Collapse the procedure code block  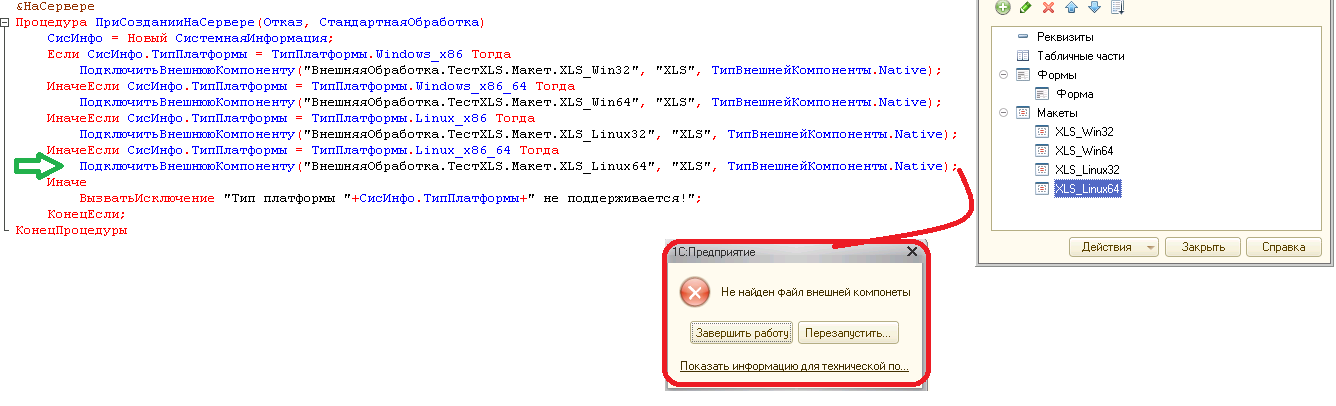(5, 21)
